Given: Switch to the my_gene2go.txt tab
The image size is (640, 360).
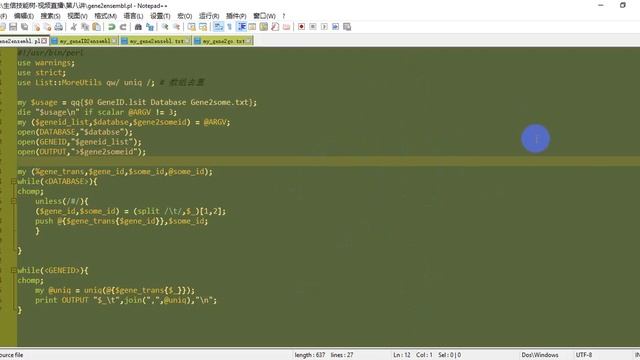Looking at the screenshot, I should (223, 41).
